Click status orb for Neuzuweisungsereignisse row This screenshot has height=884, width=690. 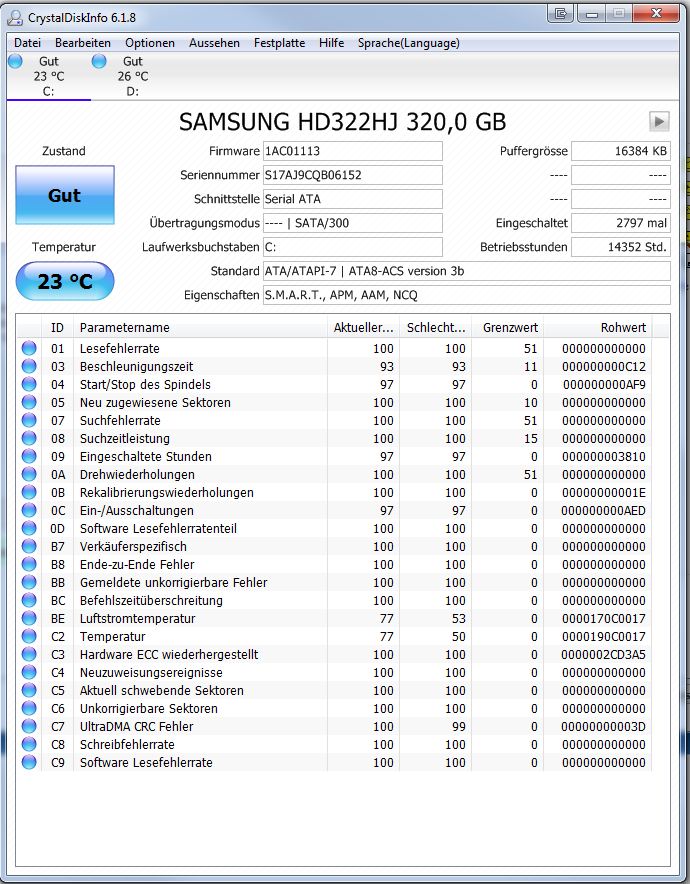click(x=29, y=673)
